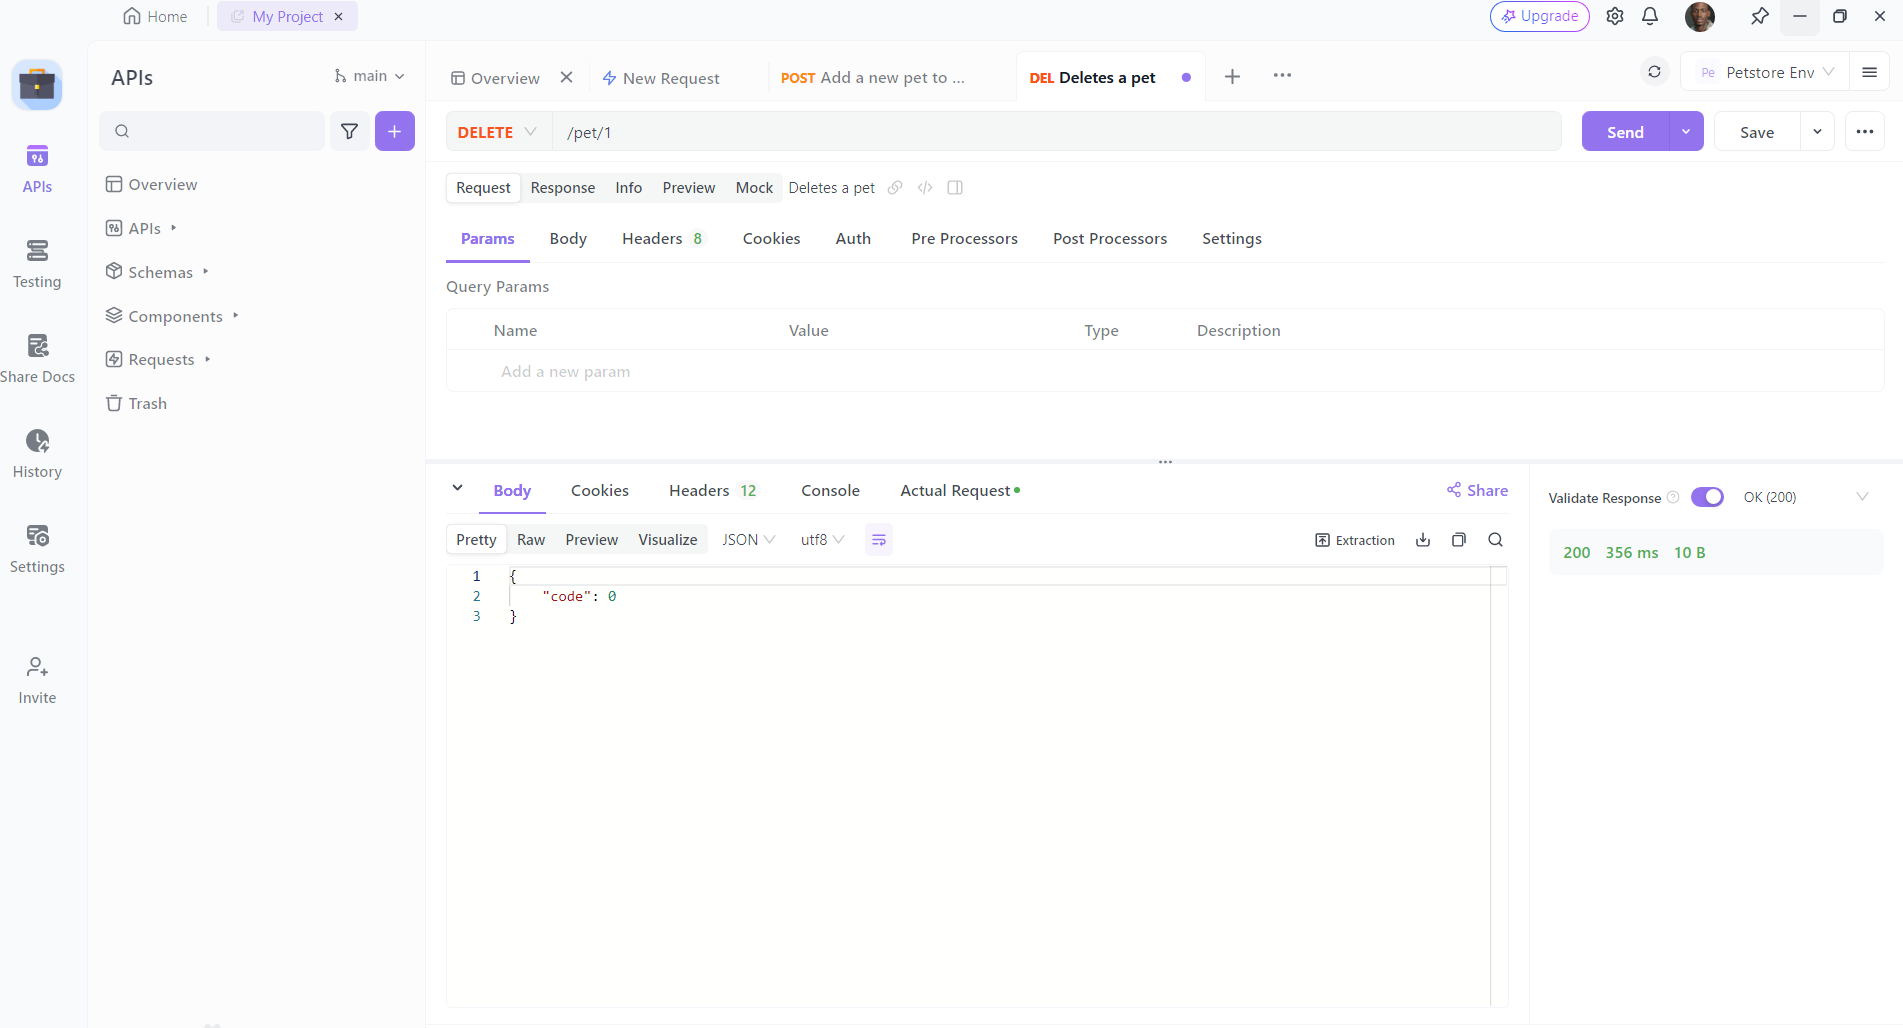This screenshot has height=1028, width=1903.
Task: Click the pin window icon
Action: click(1760, 16)
